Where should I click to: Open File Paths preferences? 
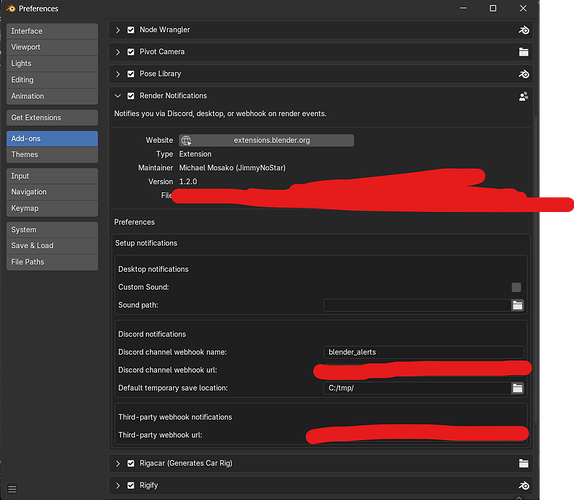[x=52, y=262]
